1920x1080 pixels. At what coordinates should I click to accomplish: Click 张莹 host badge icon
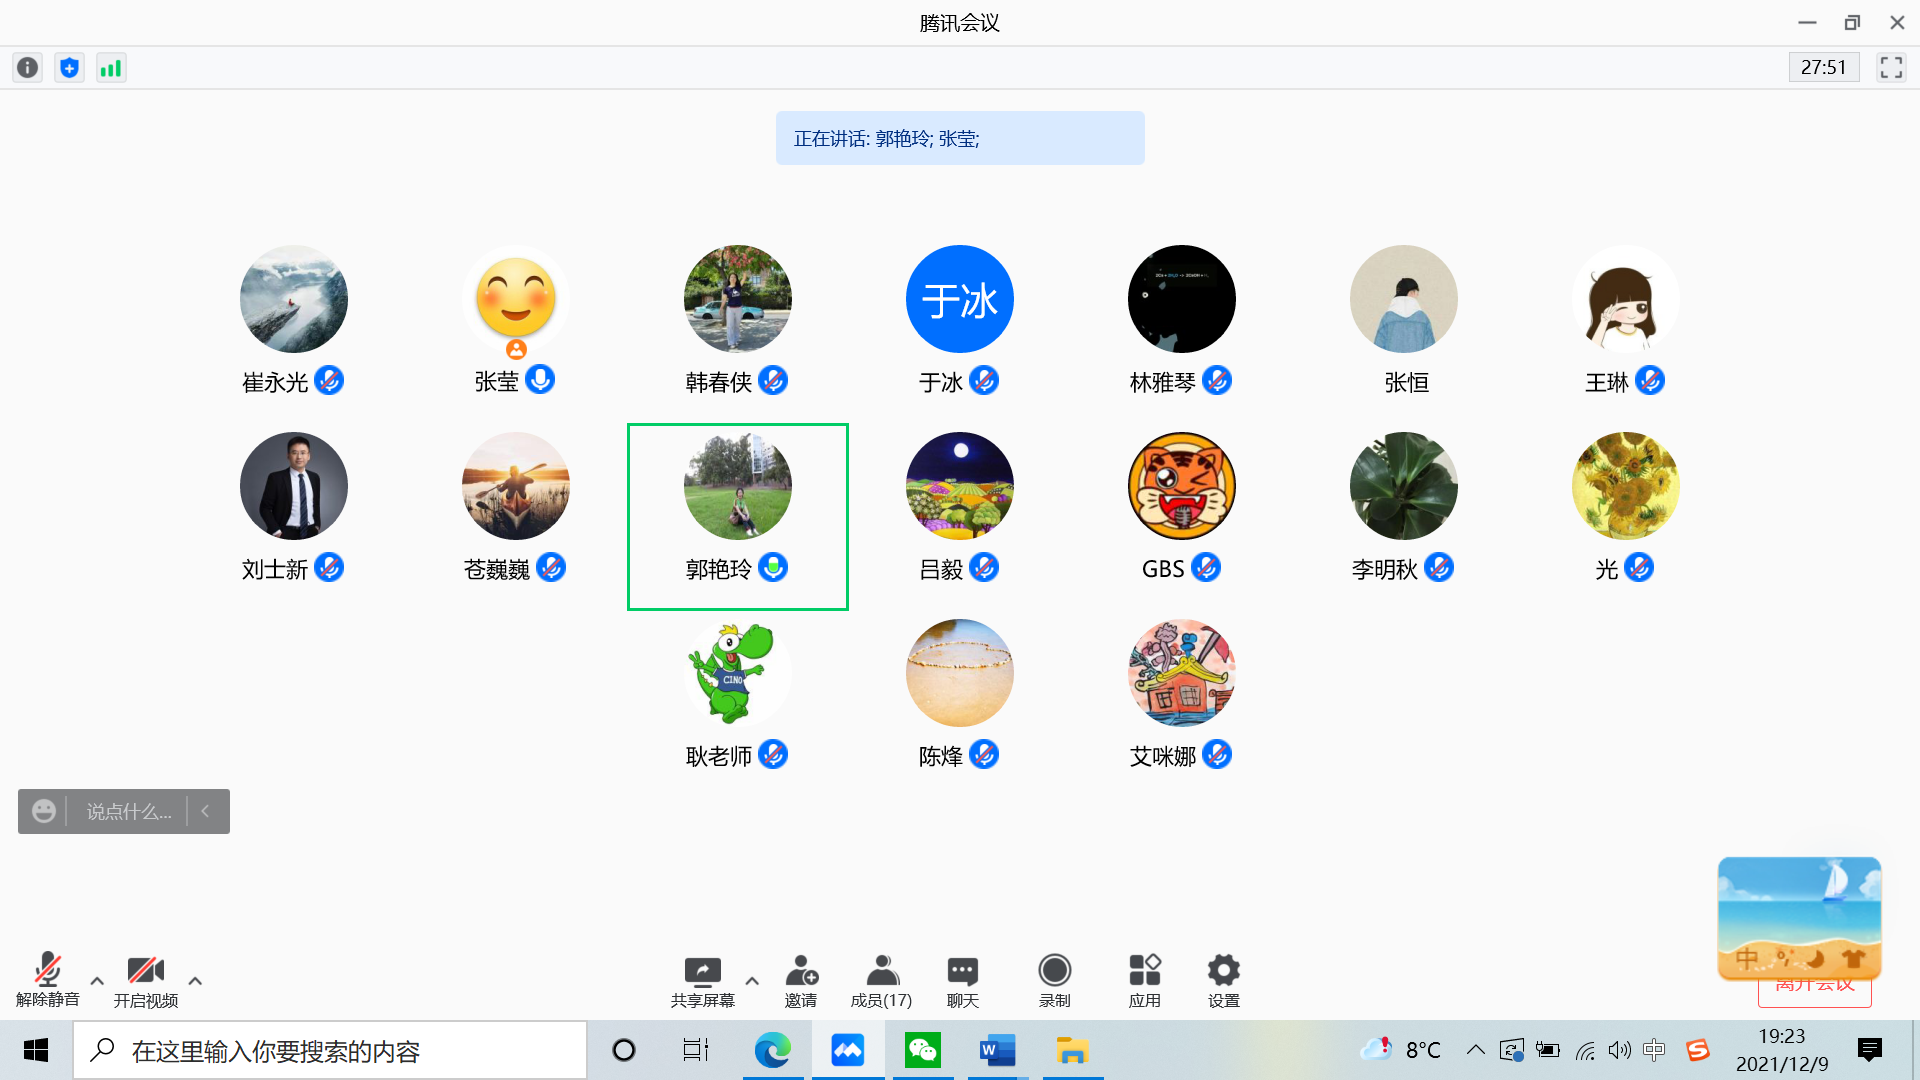(516, 349)
